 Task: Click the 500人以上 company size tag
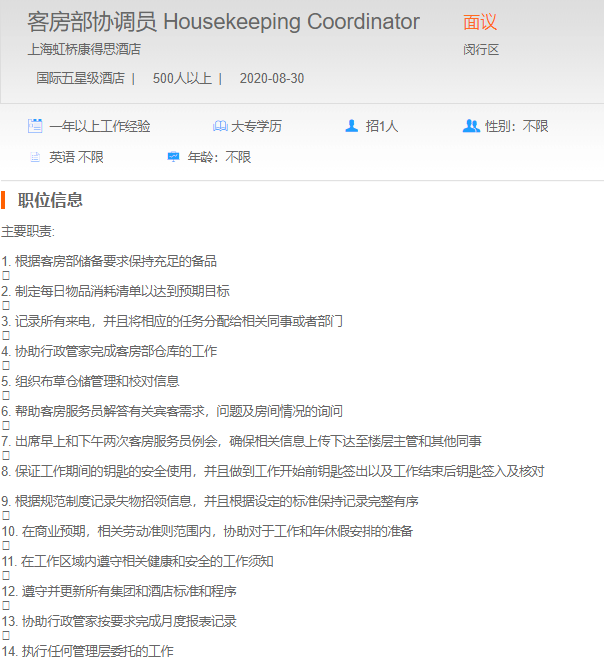[181, 78]
